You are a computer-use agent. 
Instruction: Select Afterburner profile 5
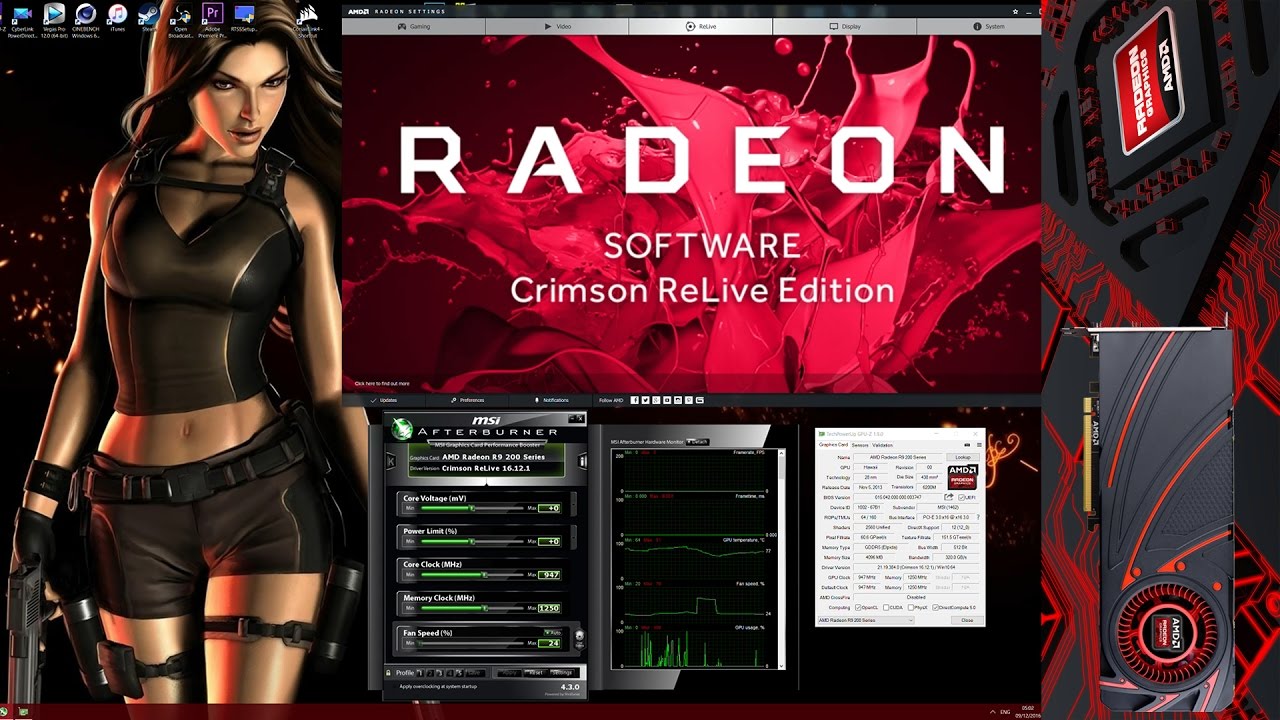tap(459, 673)
